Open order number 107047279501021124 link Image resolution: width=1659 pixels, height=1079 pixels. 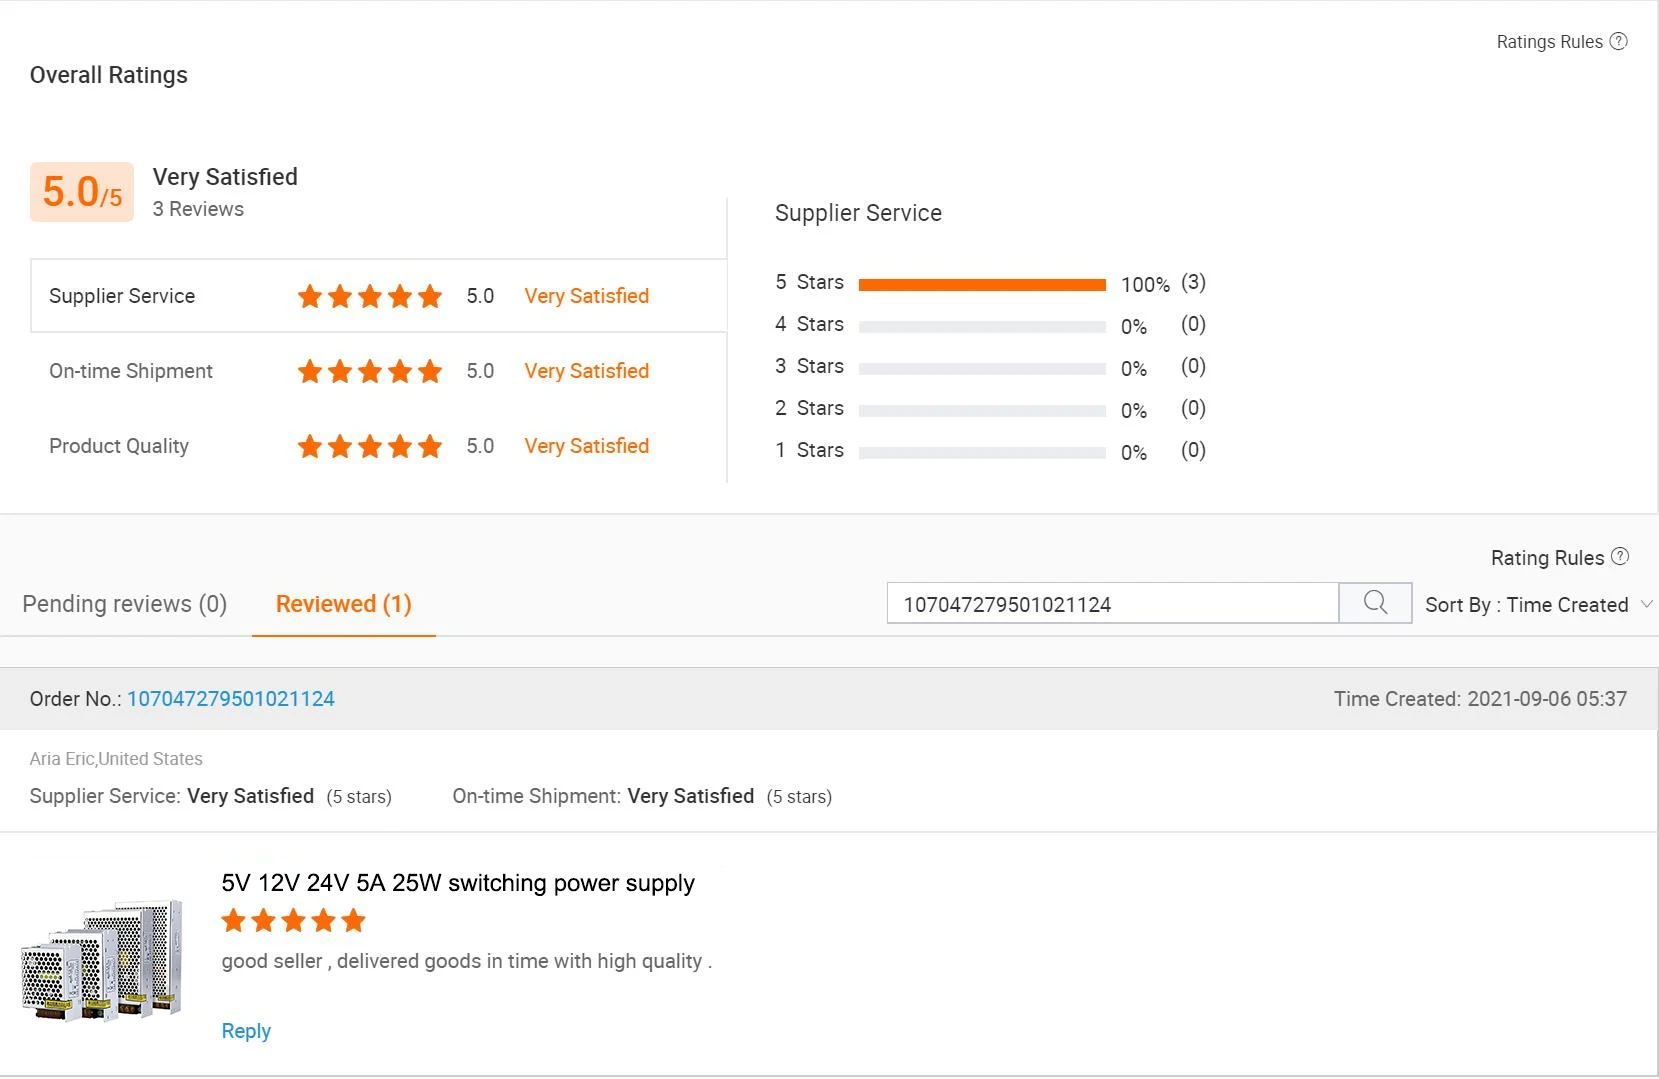(x=231, y=699)
